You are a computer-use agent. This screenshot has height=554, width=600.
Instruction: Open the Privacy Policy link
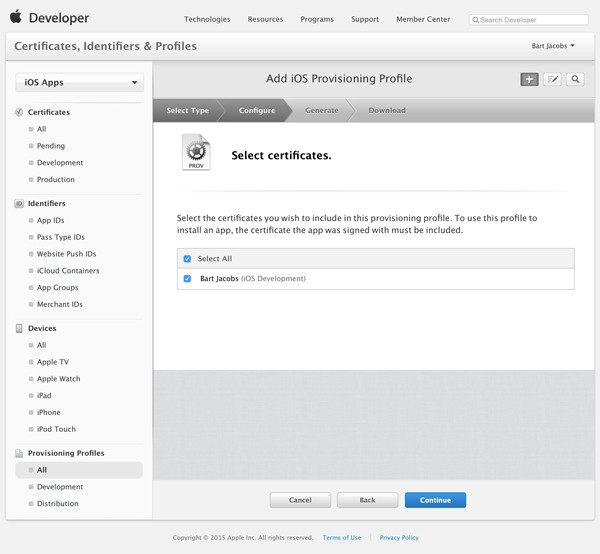click(399, 538)
